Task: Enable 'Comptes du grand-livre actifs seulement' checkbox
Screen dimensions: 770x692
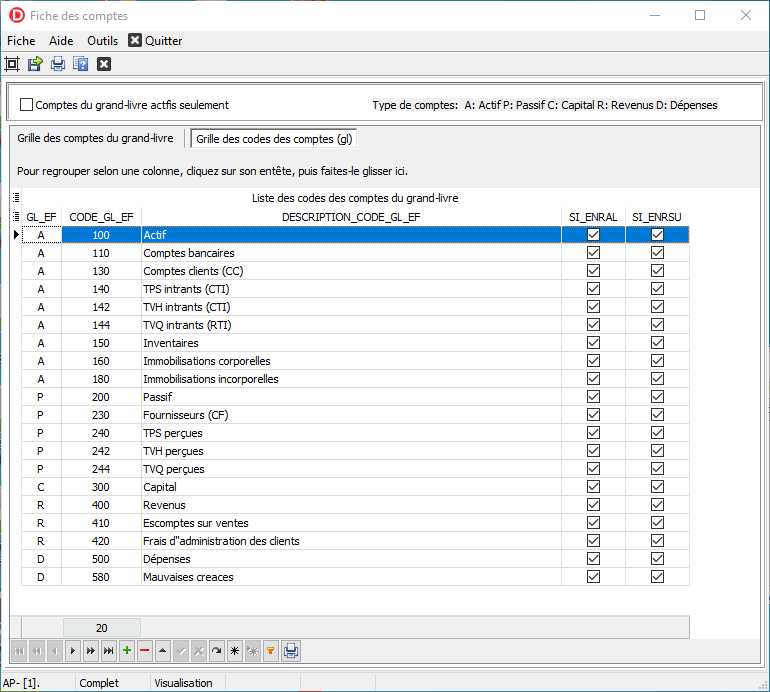Action: point(27,105)
